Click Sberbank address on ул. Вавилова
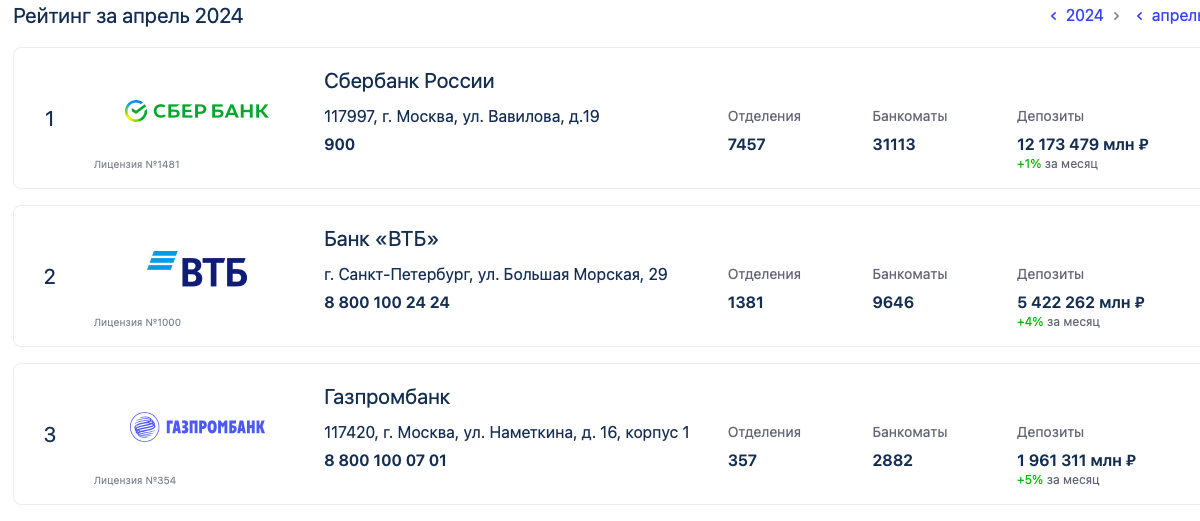This screenshot has width=1200, height=521. 461,116
